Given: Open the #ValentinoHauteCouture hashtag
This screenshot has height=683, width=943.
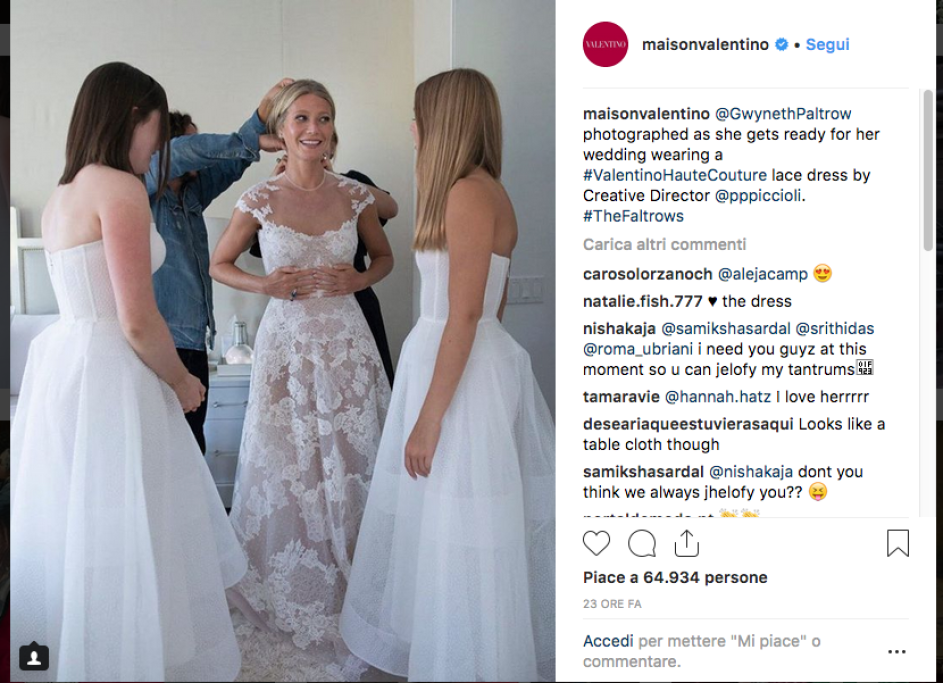Looking at the screenshot, I should click(x=675, y=175).
